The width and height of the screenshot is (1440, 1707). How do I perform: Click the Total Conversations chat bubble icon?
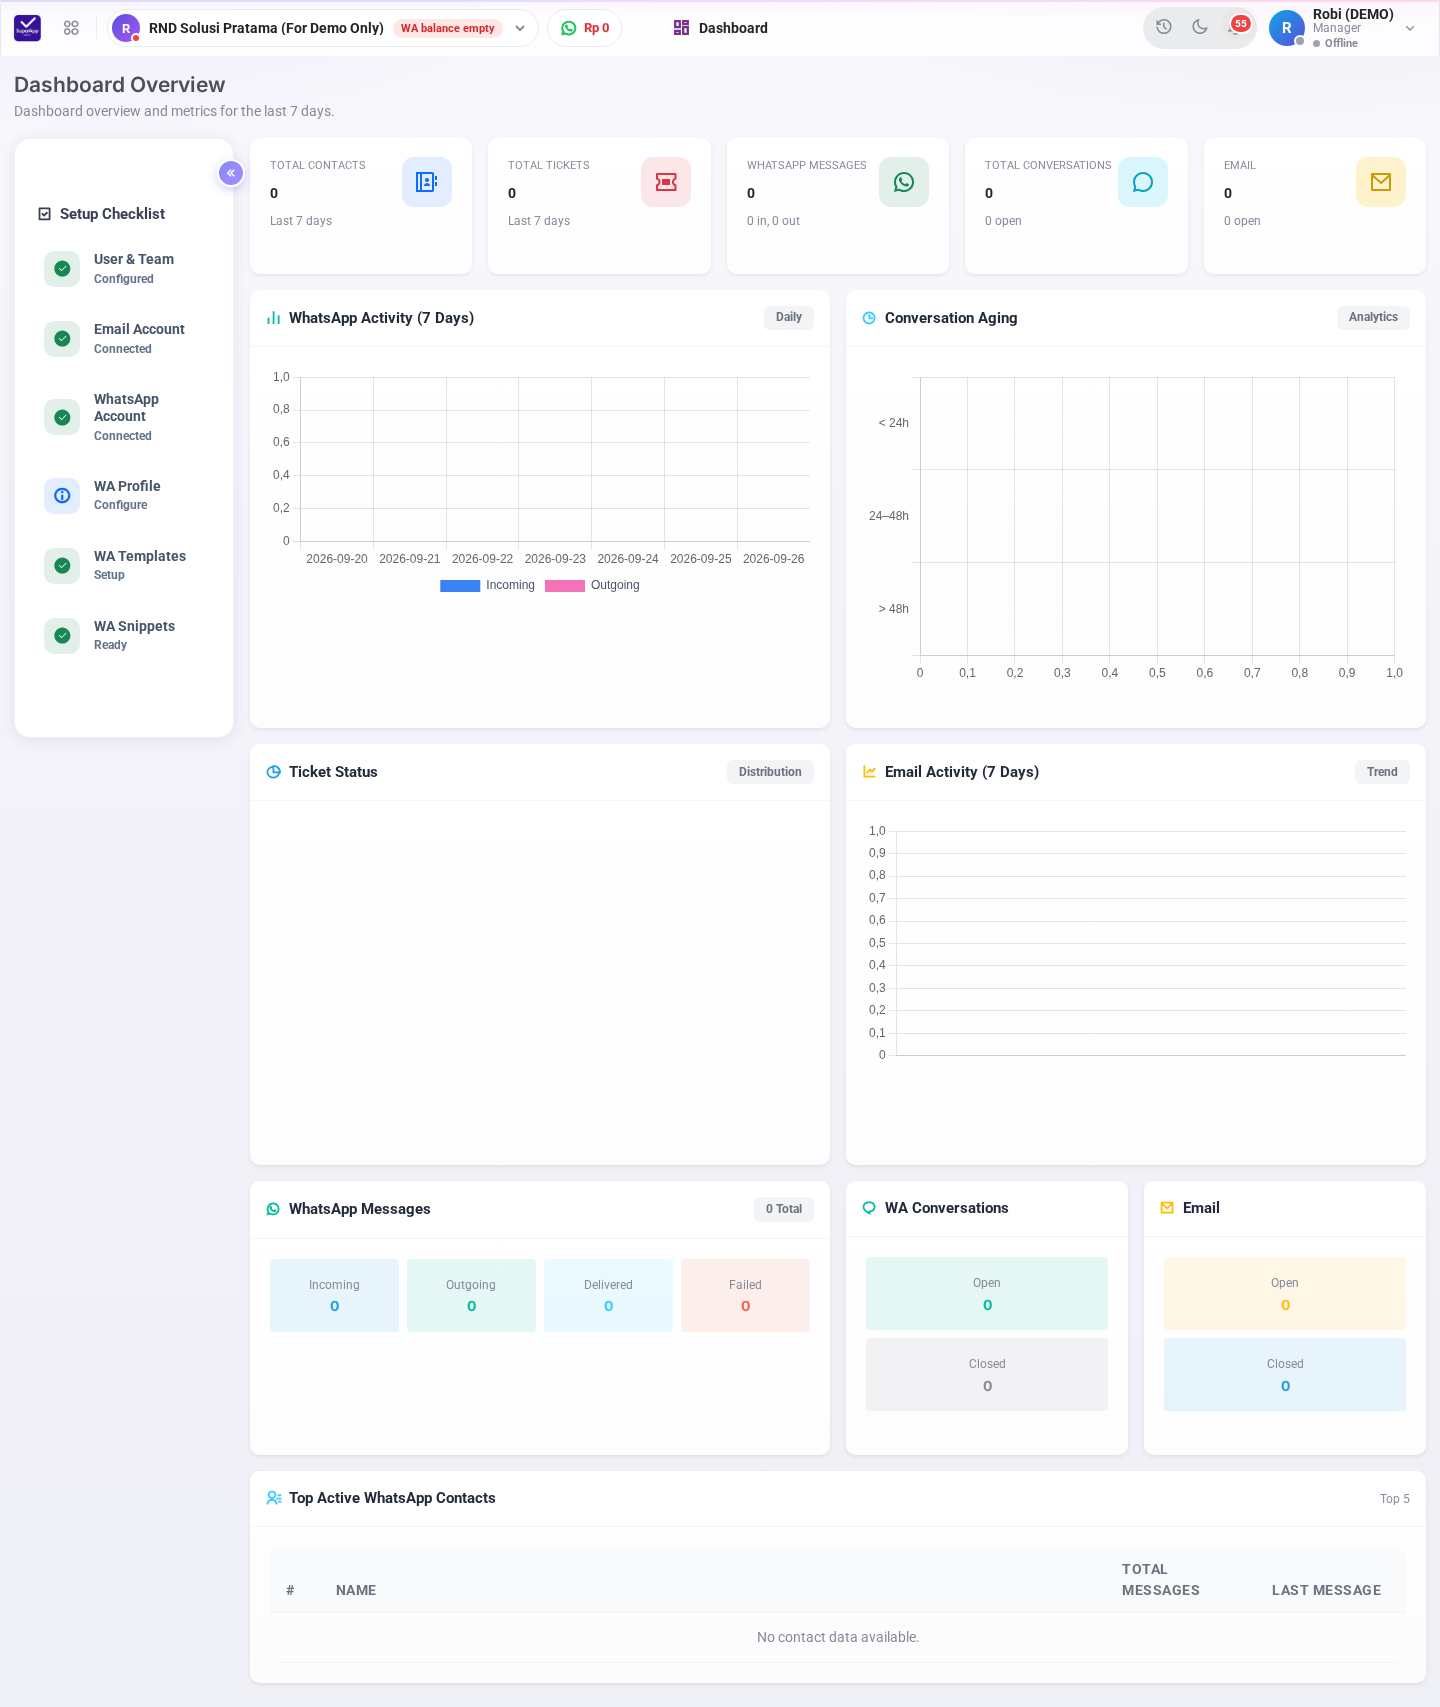pyautogui.click(x=1143, y=182)
